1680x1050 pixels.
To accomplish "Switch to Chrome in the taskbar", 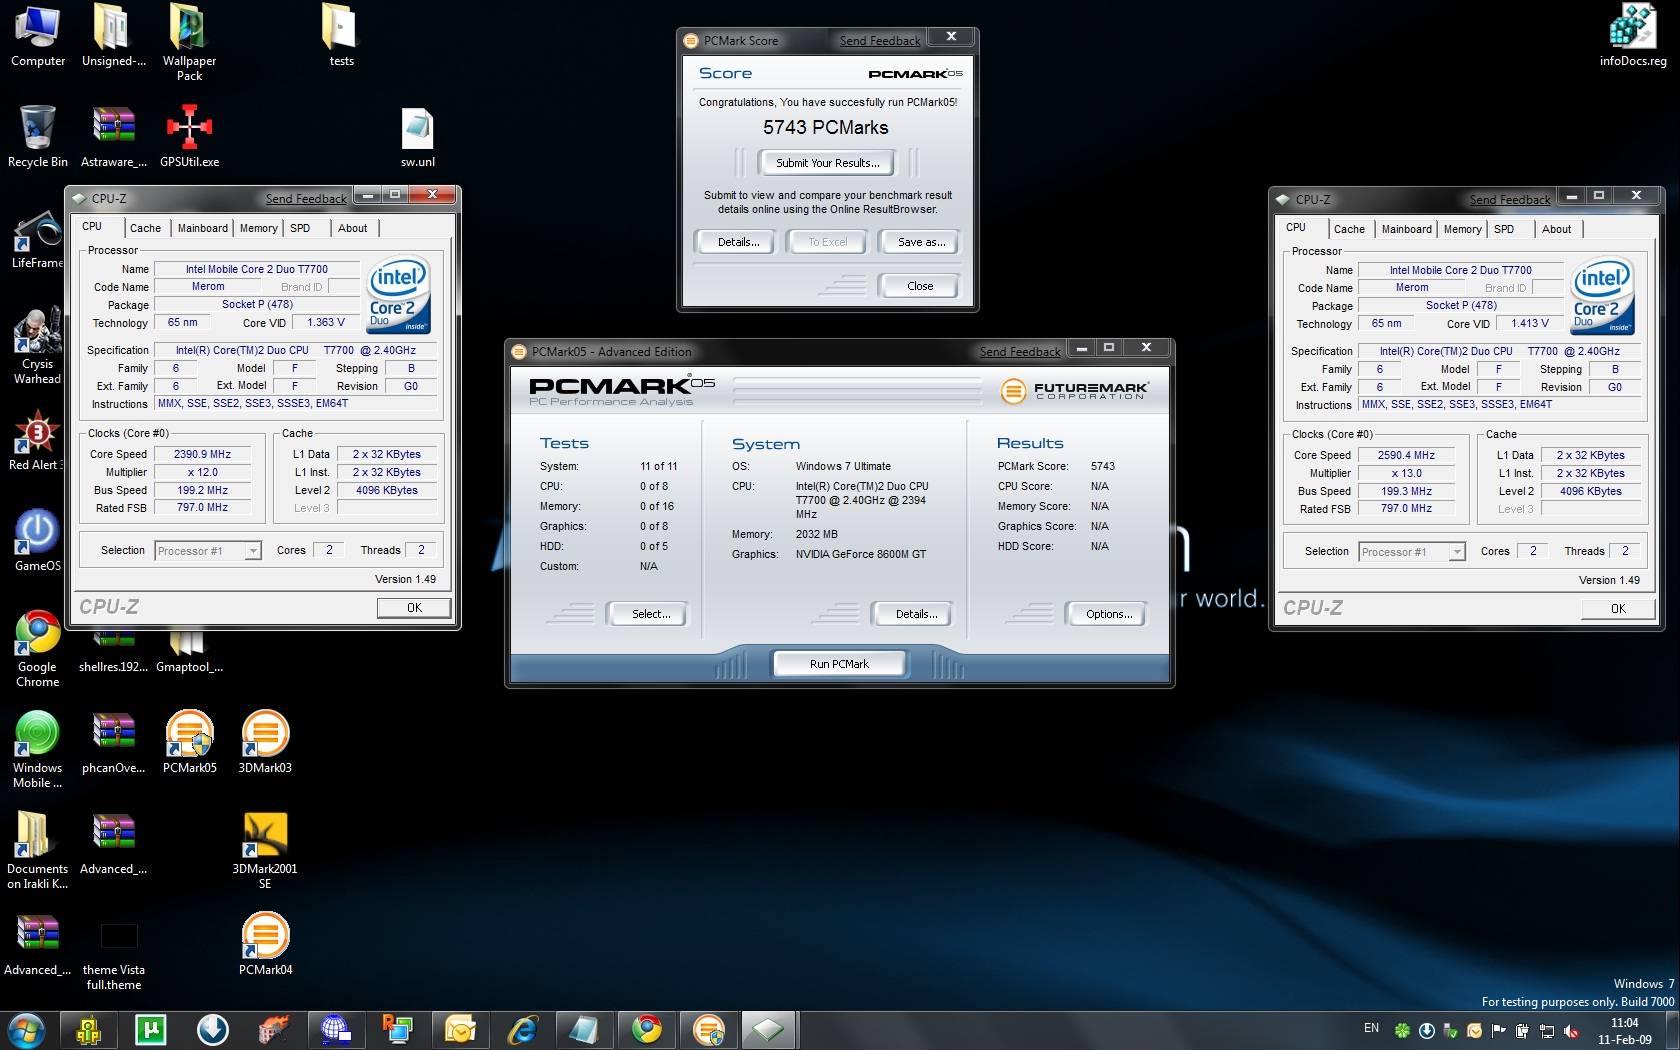I will pos(646,1029).
